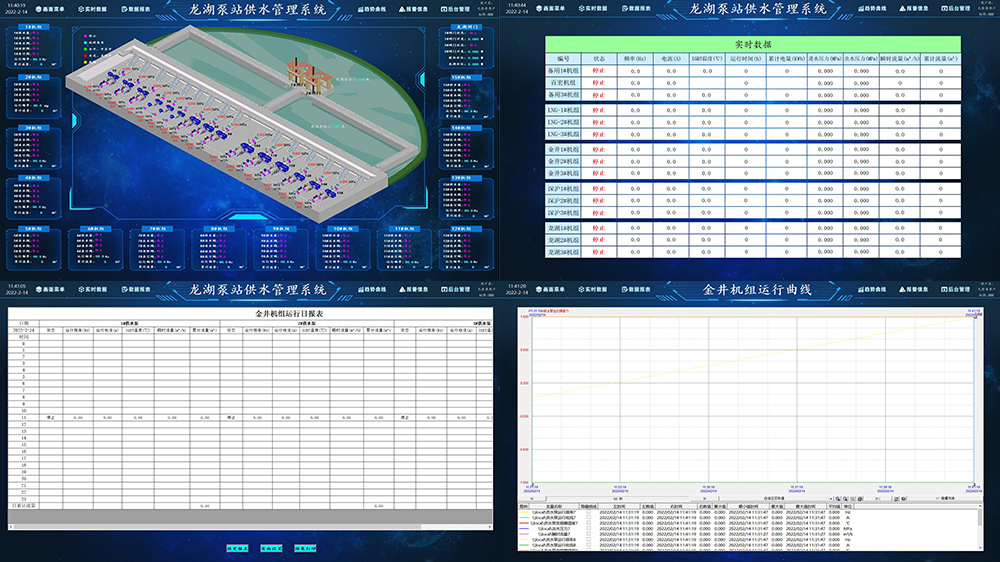Viewport: 1000px width, 562px height.
Task: Click the 报警信息 warning icon on the 金井机组运行曲线 screen
Action: tap(900, 289)
